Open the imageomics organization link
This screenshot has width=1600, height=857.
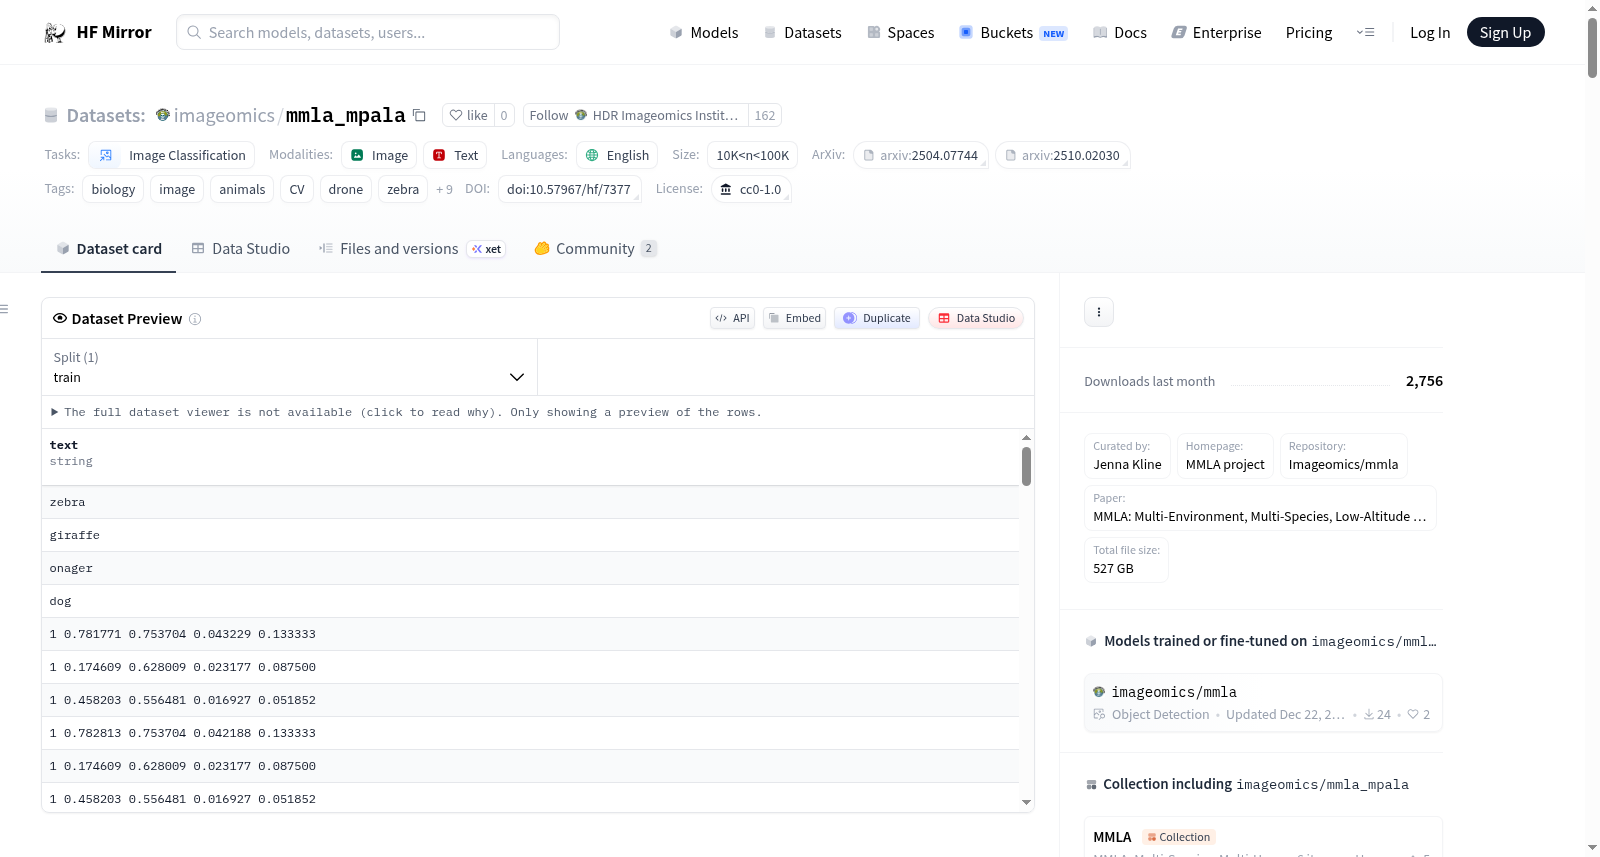(224, 116)
